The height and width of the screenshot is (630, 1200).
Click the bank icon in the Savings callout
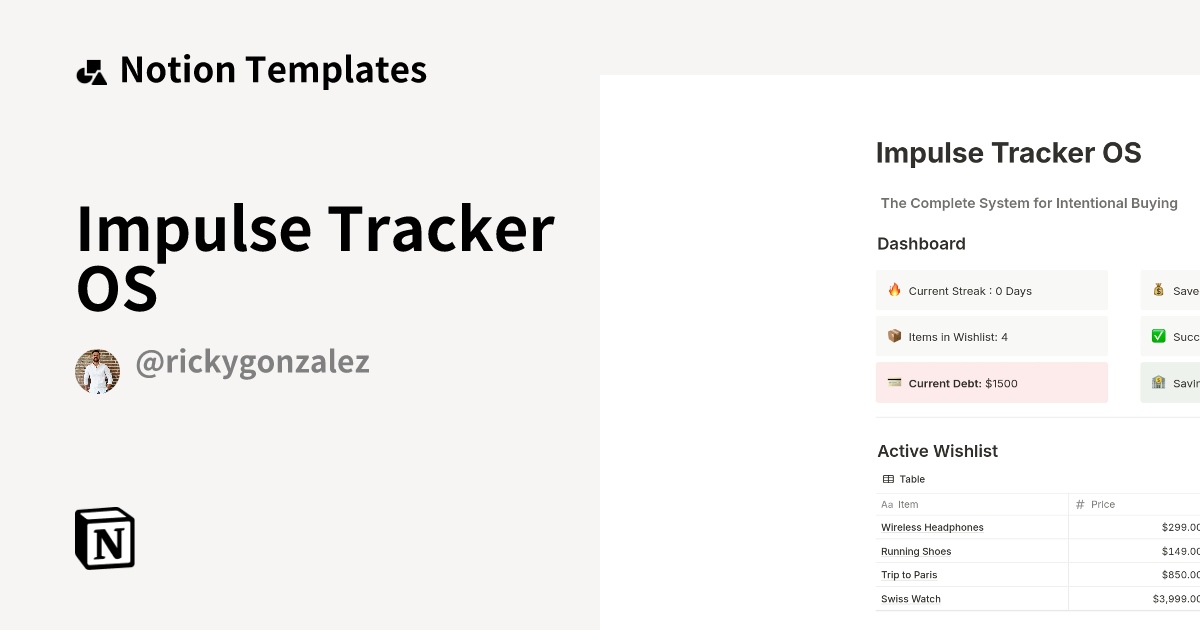pyautogui.click(x=1159, y=382)
